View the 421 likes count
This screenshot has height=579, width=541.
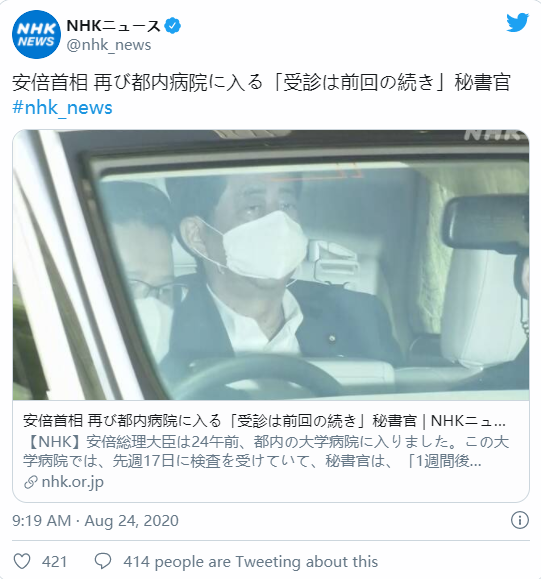54,562
